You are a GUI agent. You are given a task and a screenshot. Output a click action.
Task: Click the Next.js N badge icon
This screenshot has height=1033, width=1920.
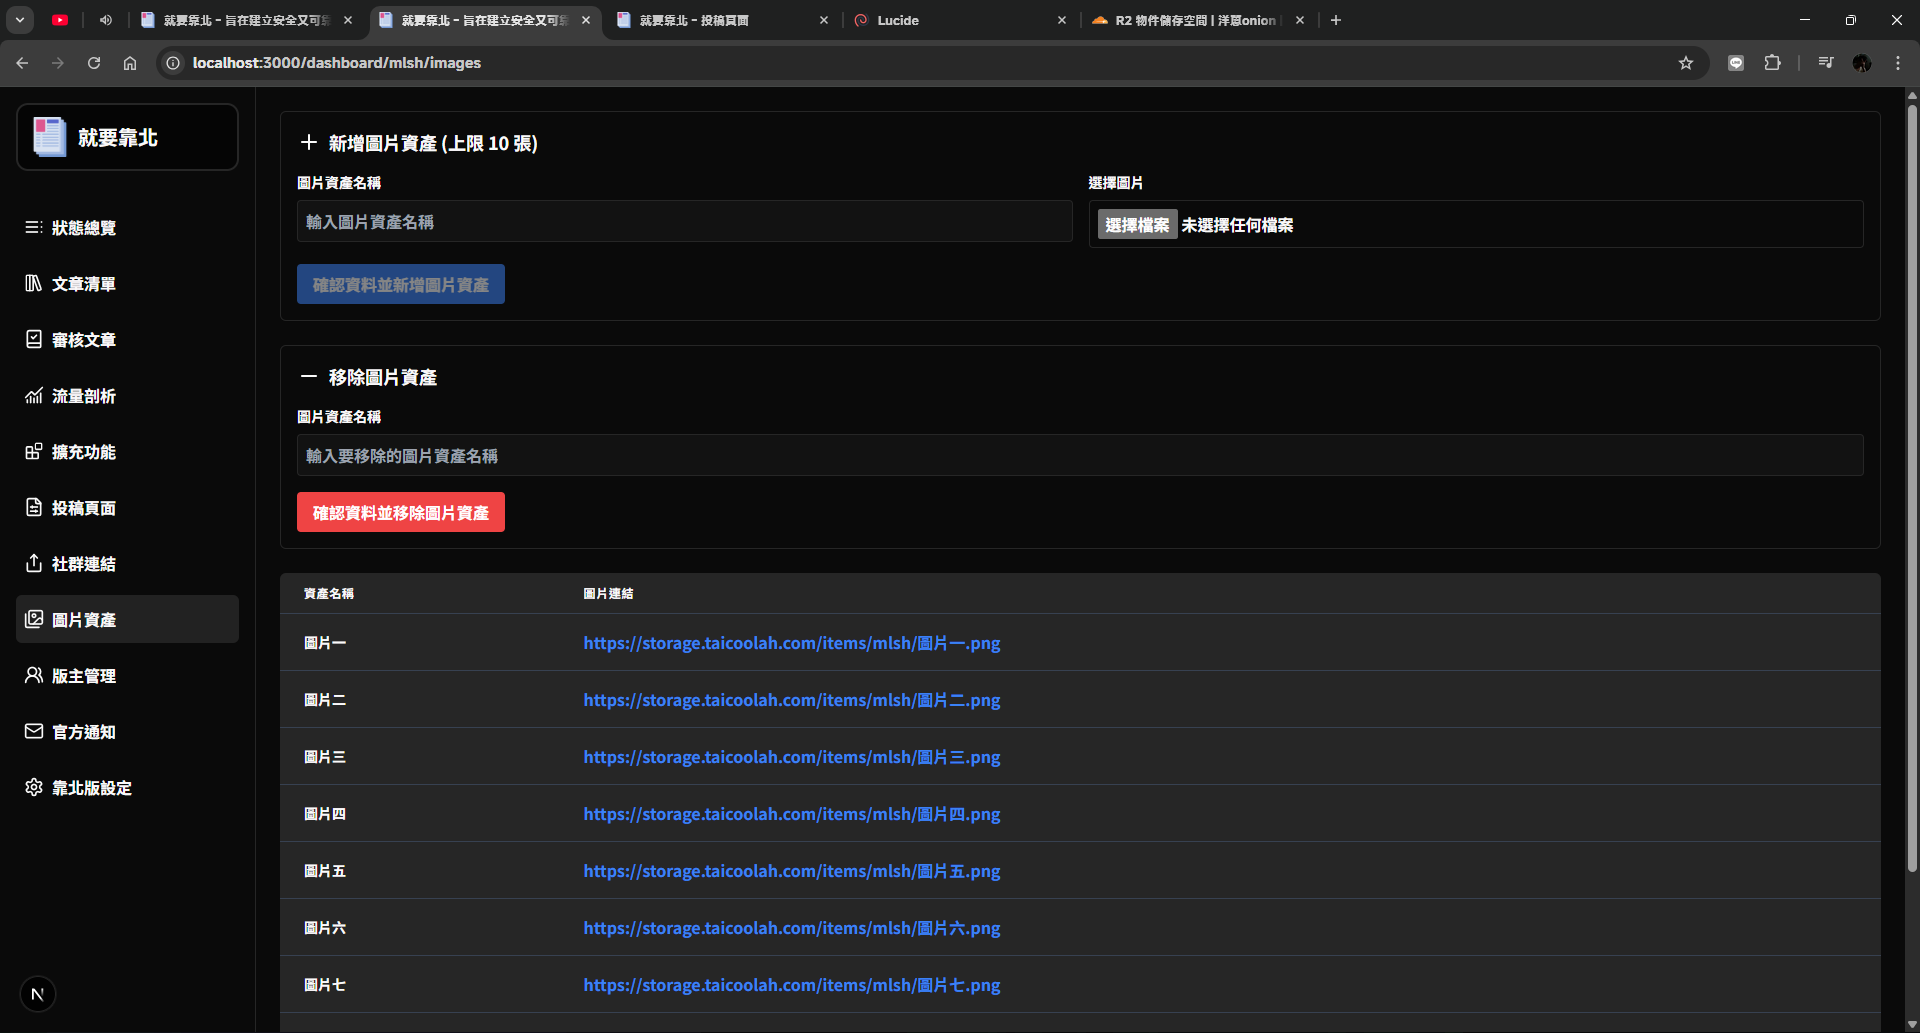[x=38, y=994]
